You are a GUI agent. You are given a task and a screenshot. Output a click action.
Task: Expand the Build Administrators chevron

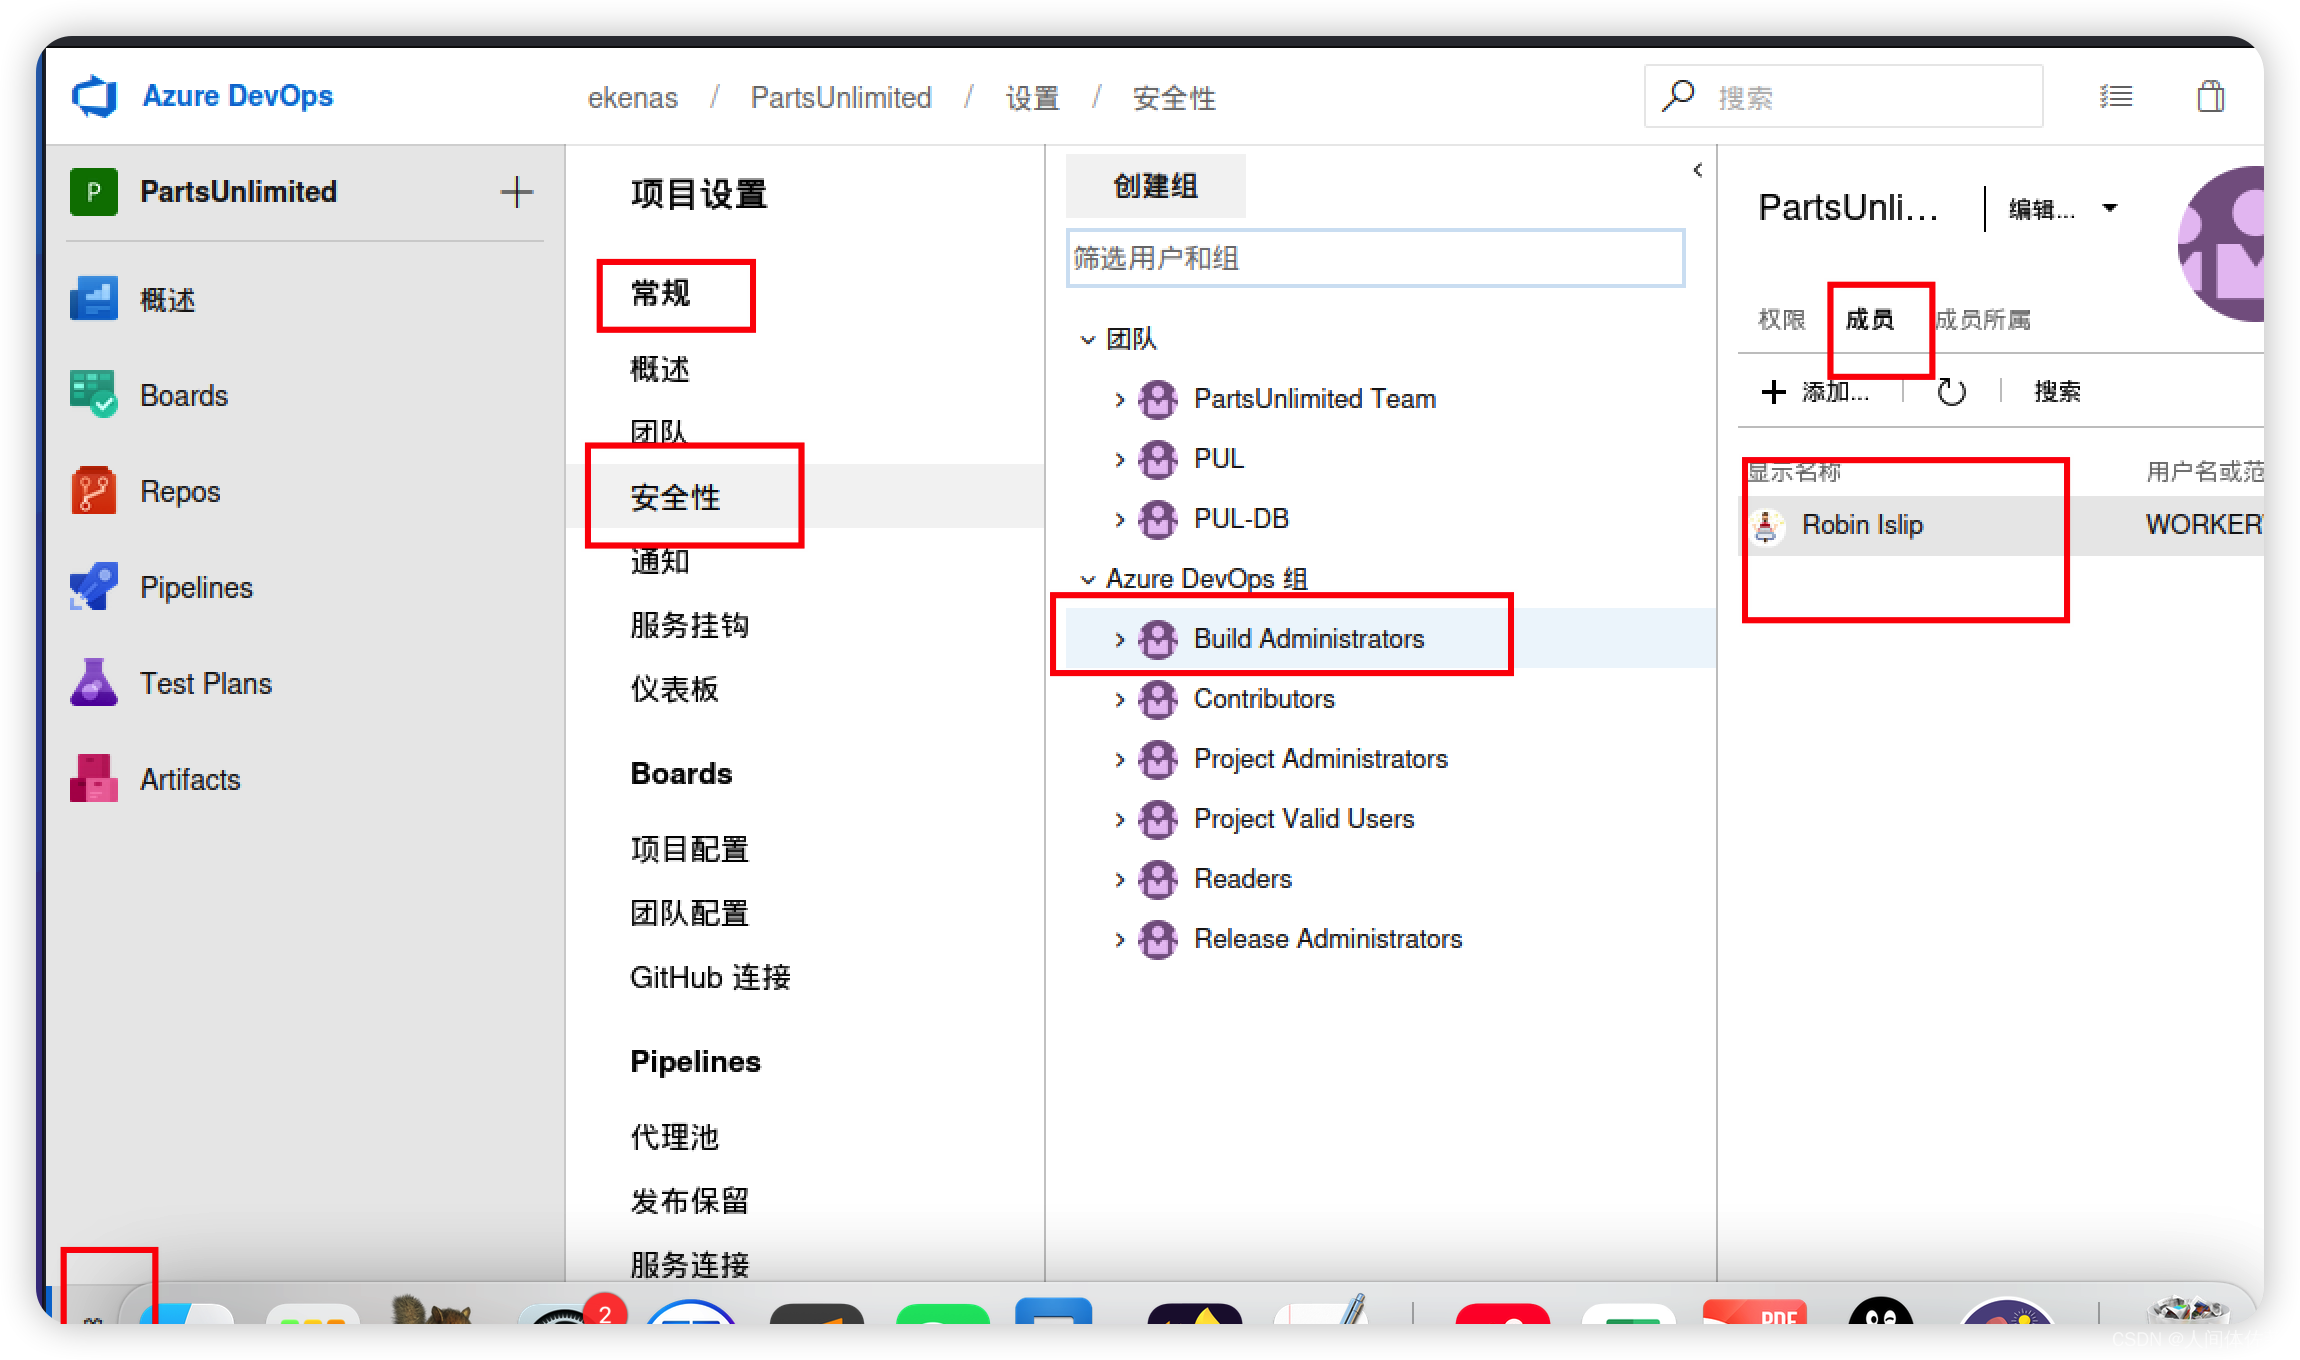(1120, 640)
